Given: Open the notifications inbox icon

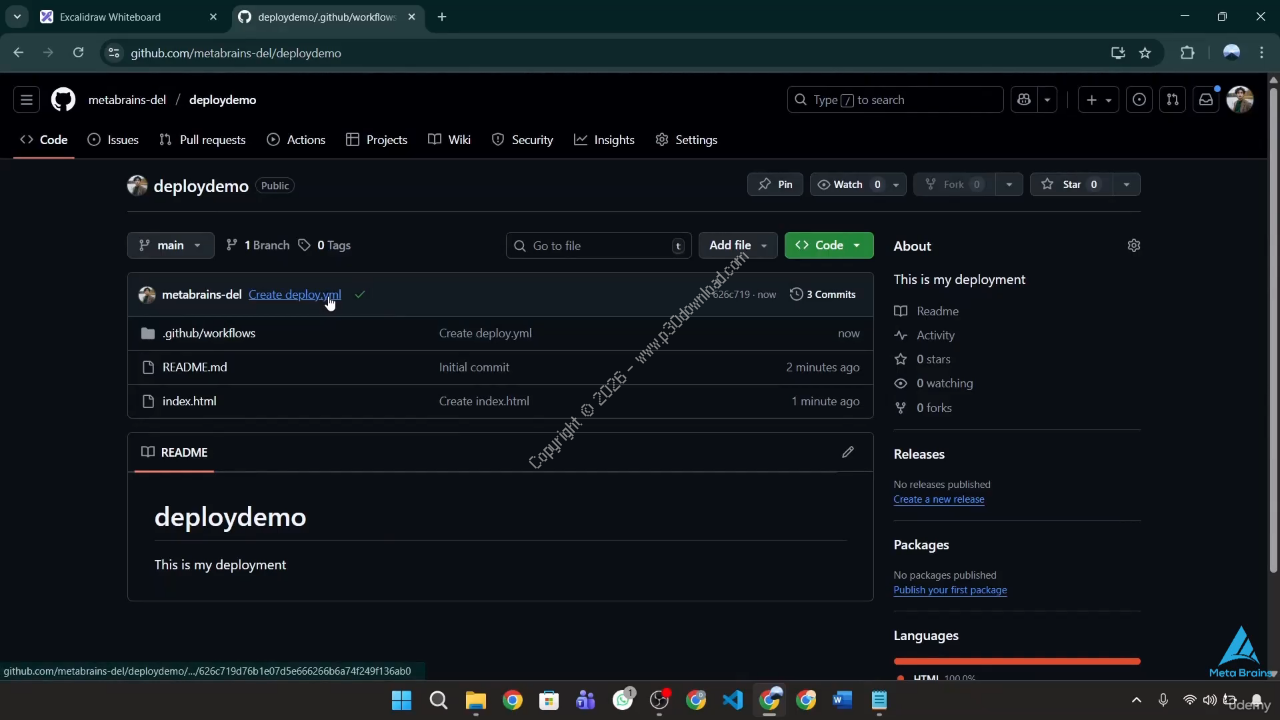Looking at the screenshot, I should click(1206, 100).
